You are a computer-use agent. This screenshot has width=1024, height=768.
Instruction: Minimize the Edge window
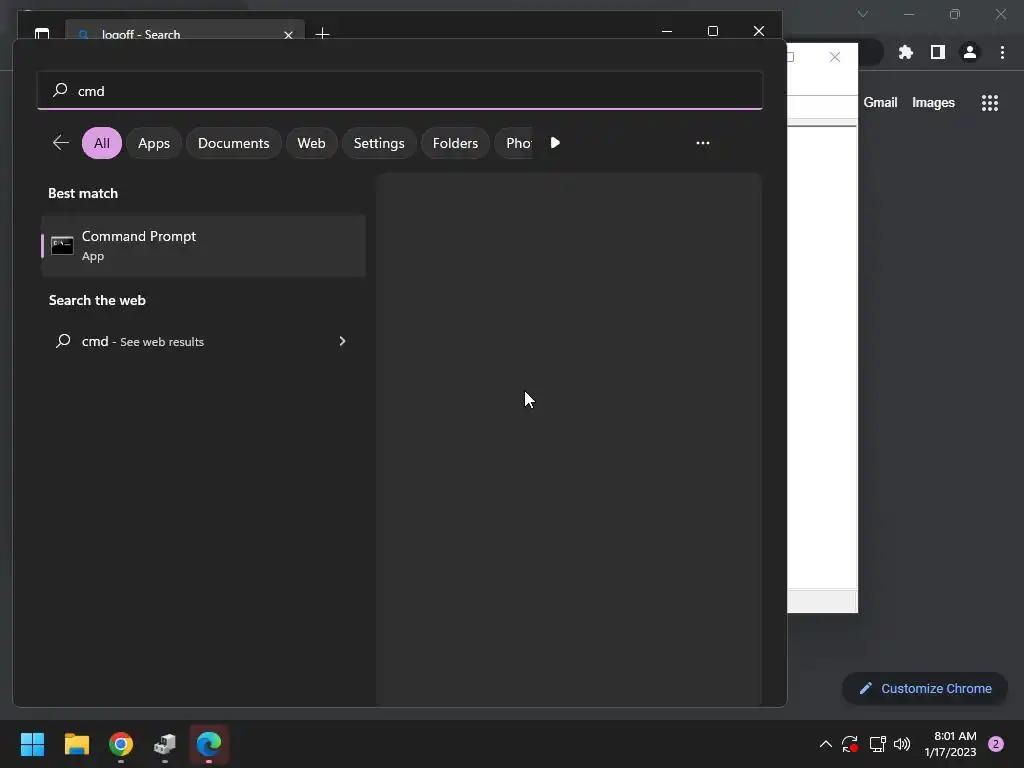coord(667,31)
